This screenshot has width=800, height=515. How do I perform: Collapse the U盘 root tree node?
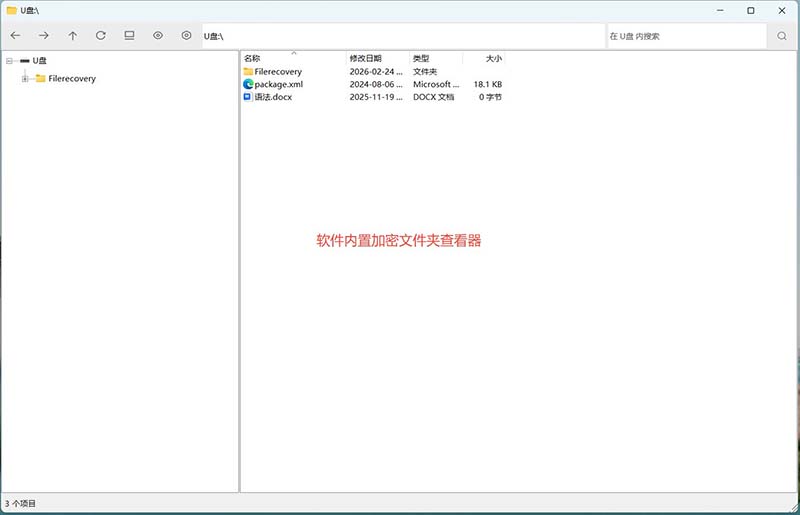tap(9, 61)
